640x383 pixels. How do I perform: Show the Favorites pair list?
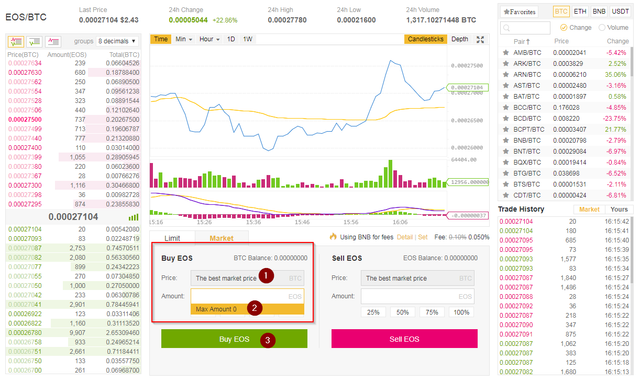pos(520,12)
